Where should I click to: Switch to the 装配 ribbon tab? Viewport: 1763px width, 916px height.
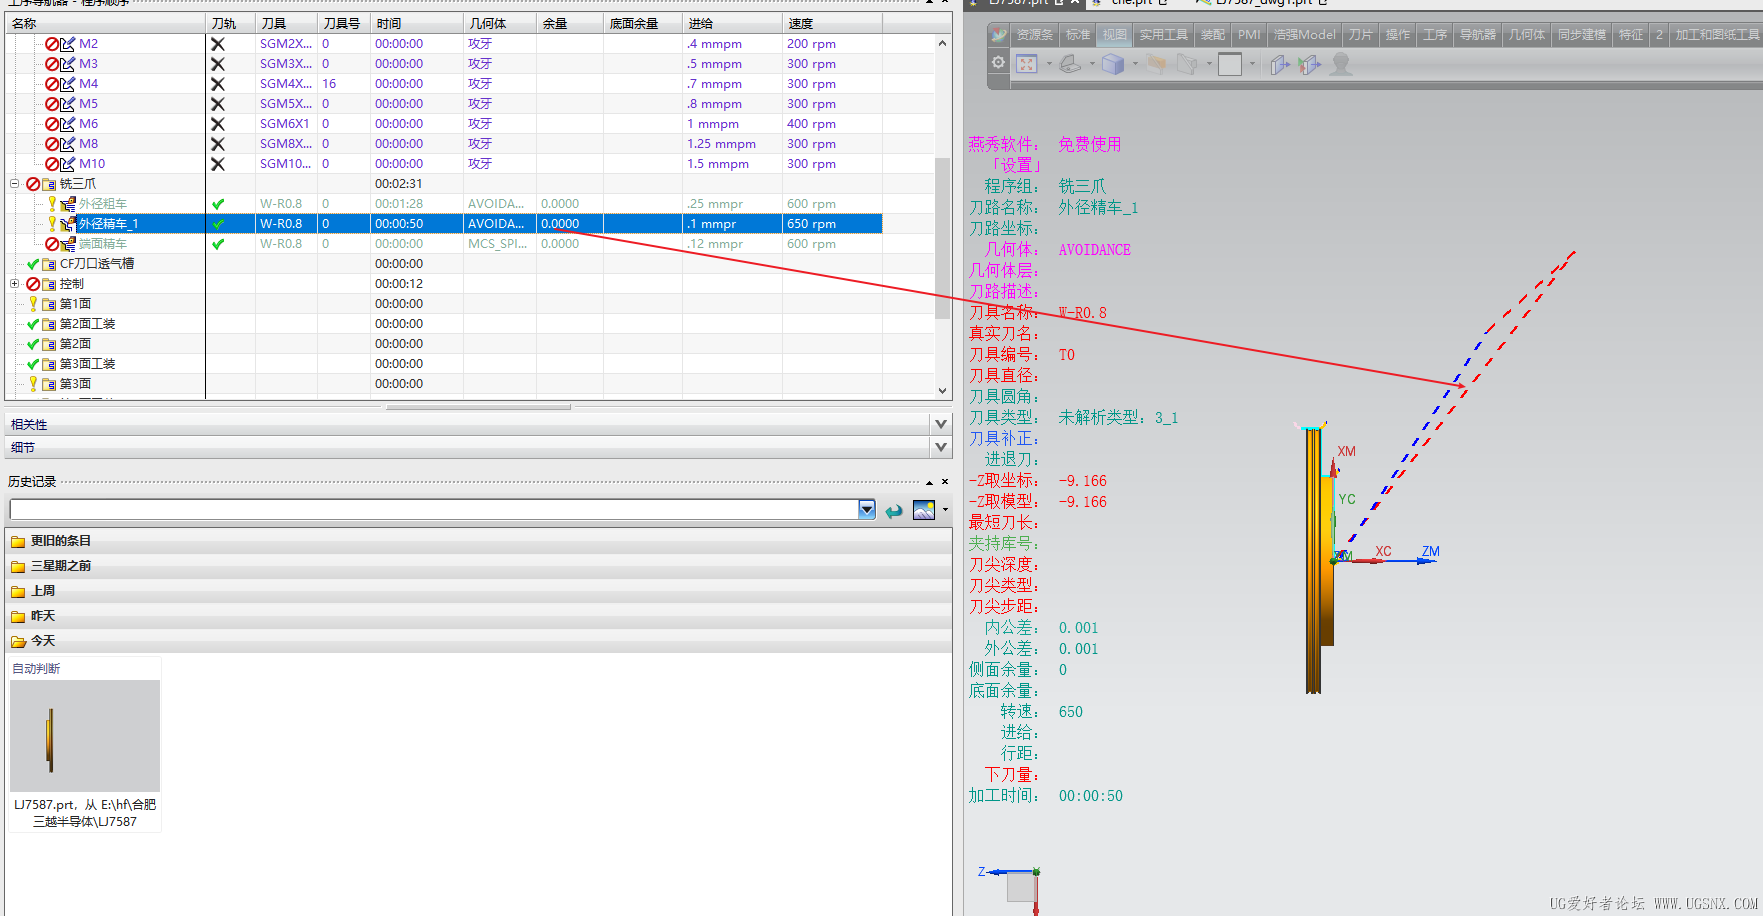click(1212, 34)
